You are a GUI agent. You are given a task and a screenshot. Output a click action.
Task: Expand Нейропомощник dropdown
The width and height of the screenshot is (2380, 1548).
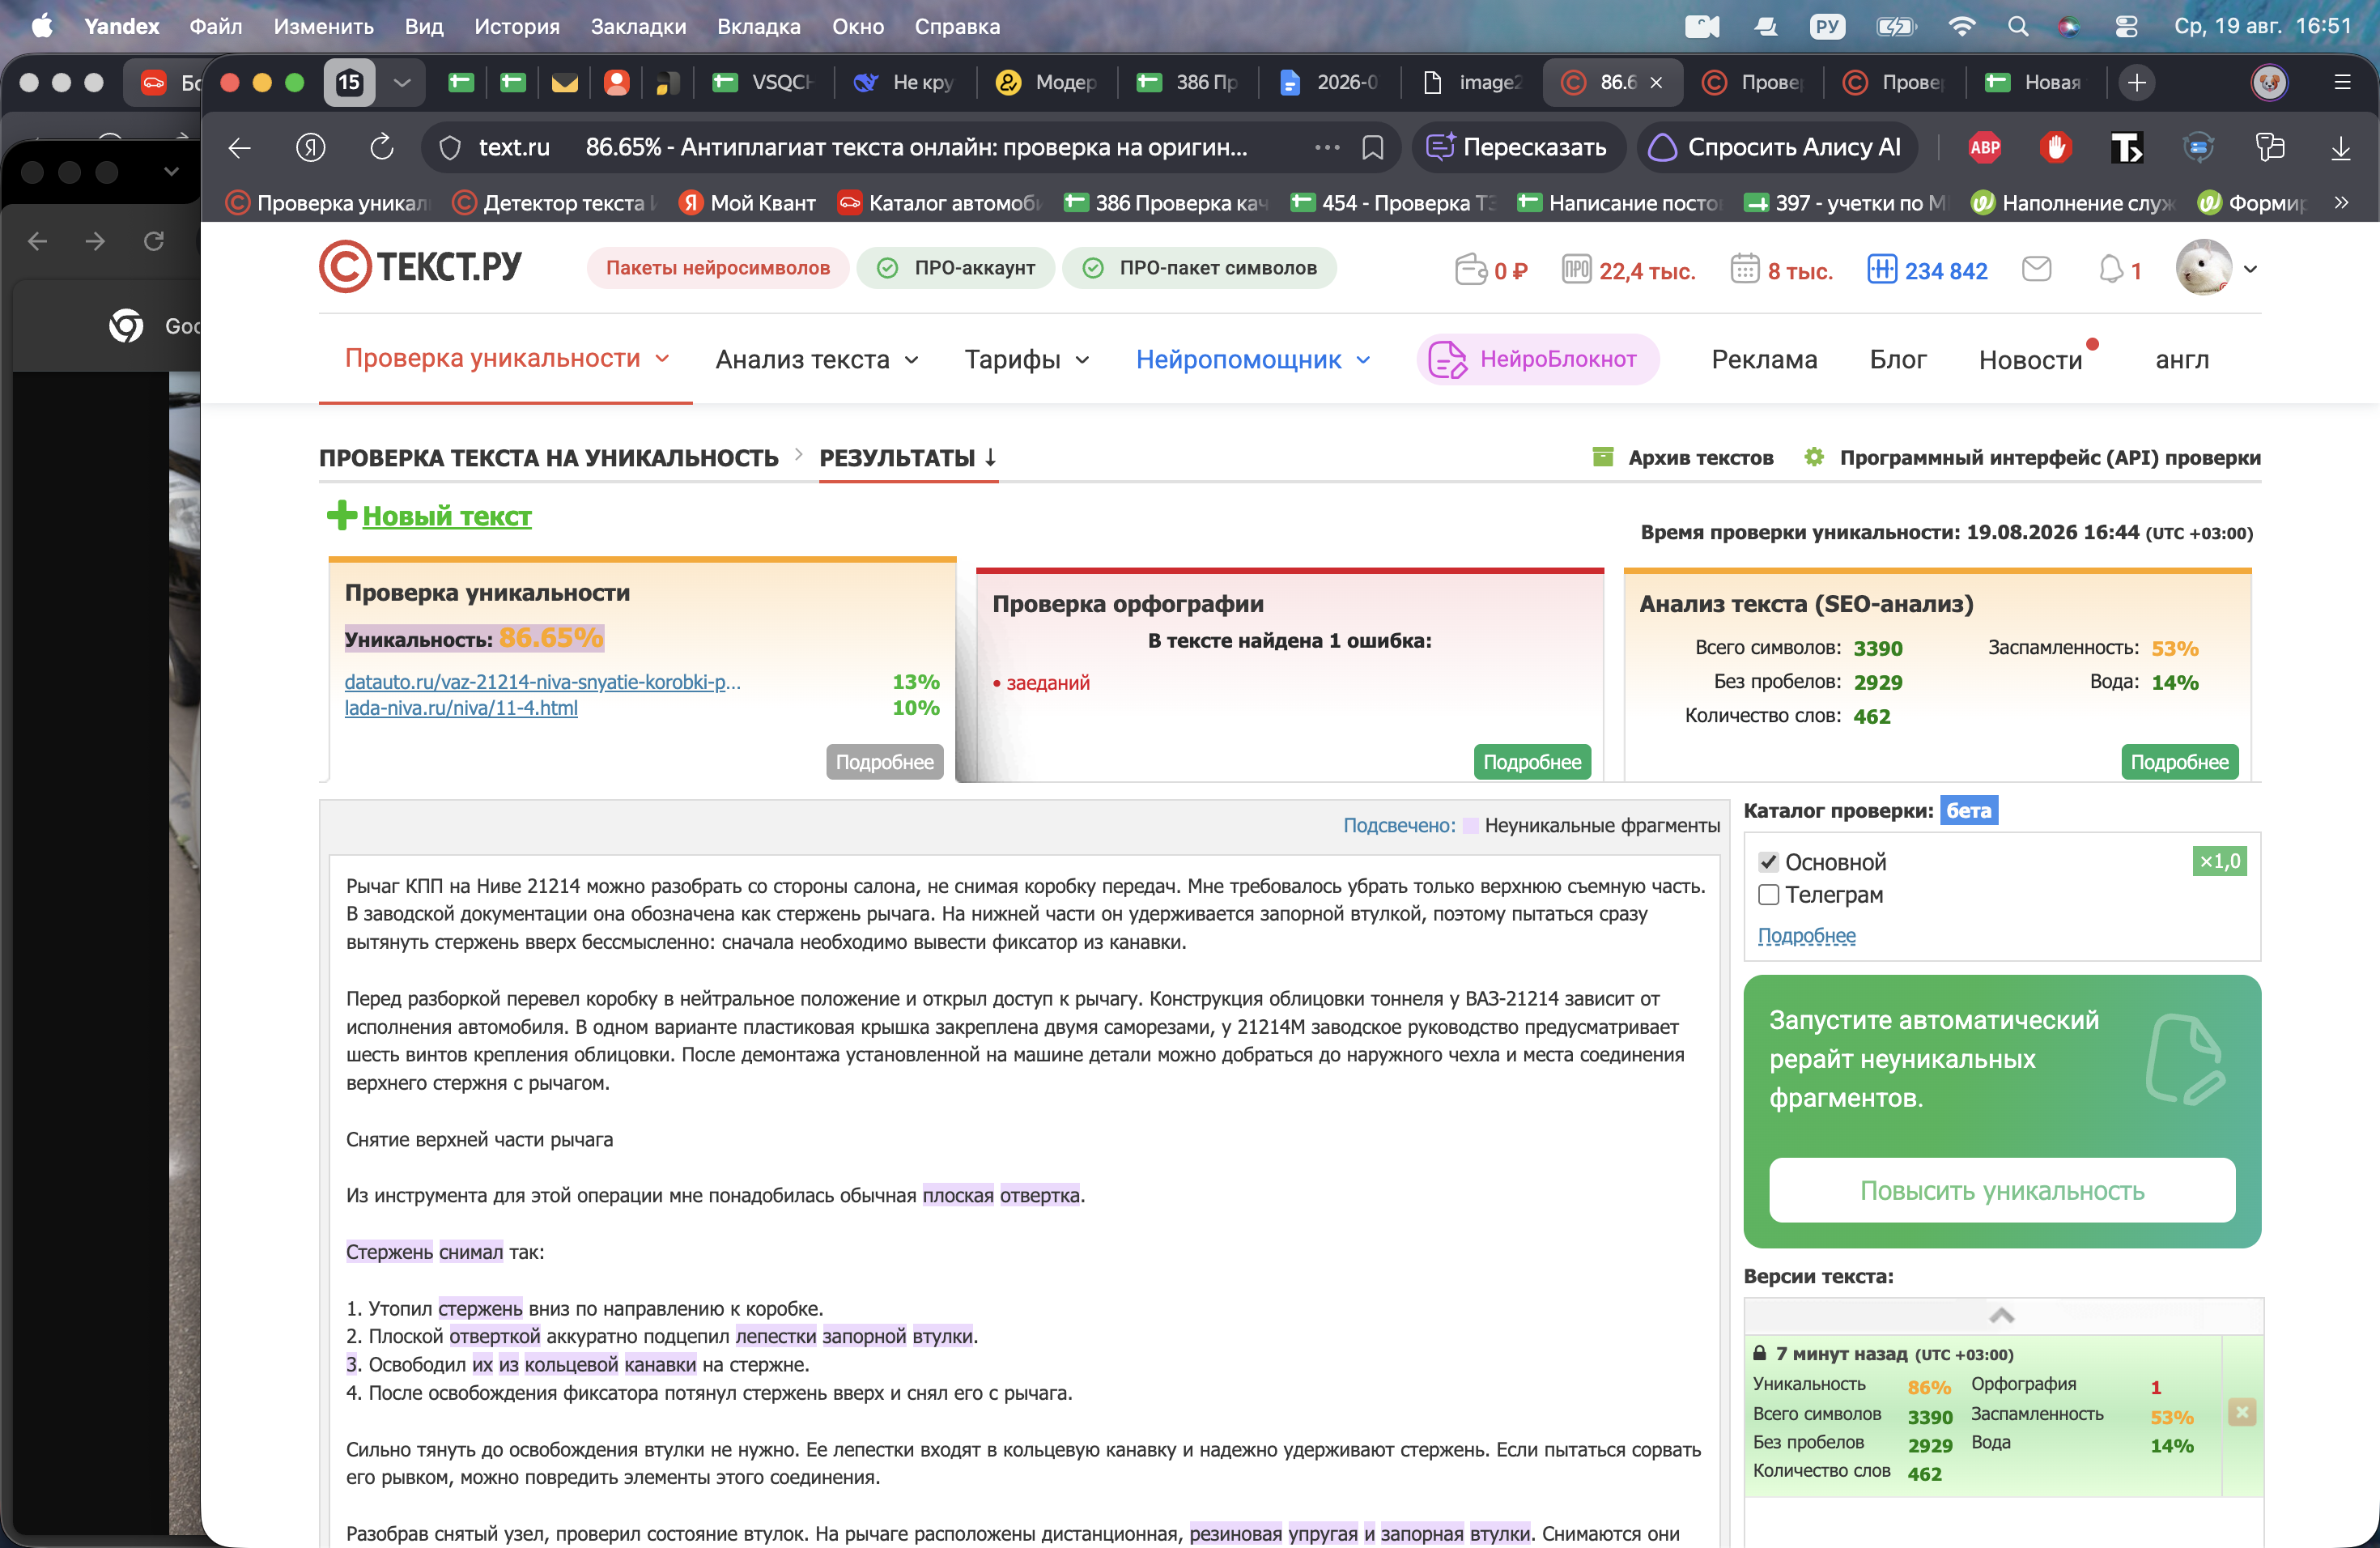(1253, 359)
